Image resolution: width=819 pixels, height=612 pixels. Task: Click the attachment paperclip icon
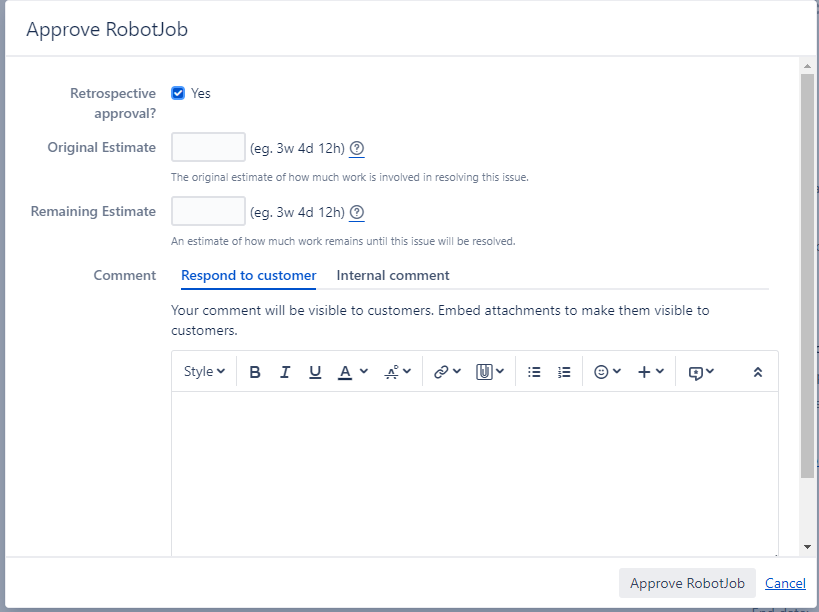[x=490, y=372]
